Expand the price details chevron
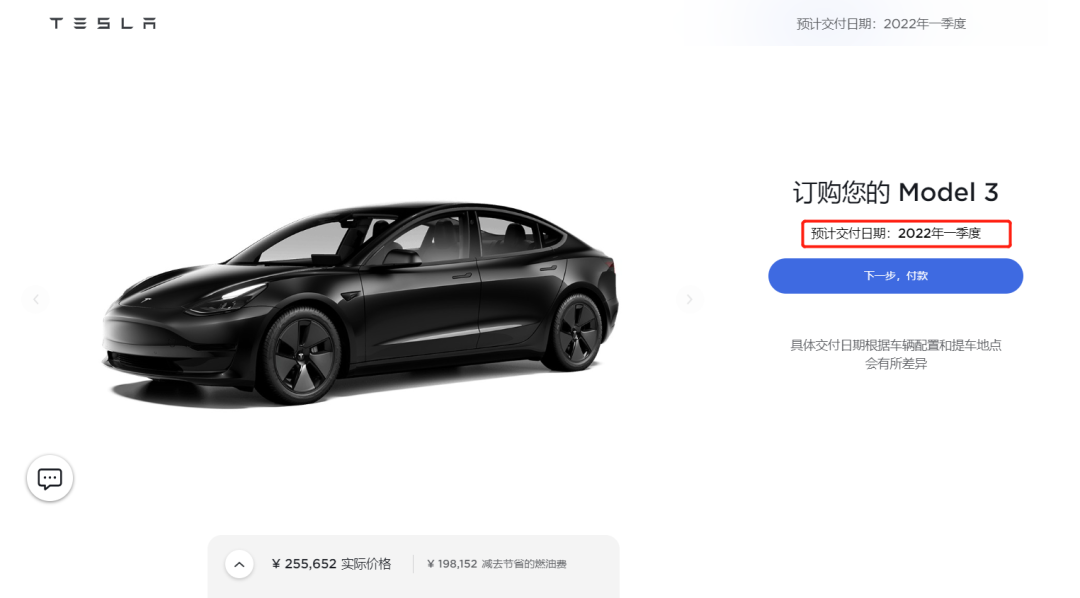 (238, 565)
